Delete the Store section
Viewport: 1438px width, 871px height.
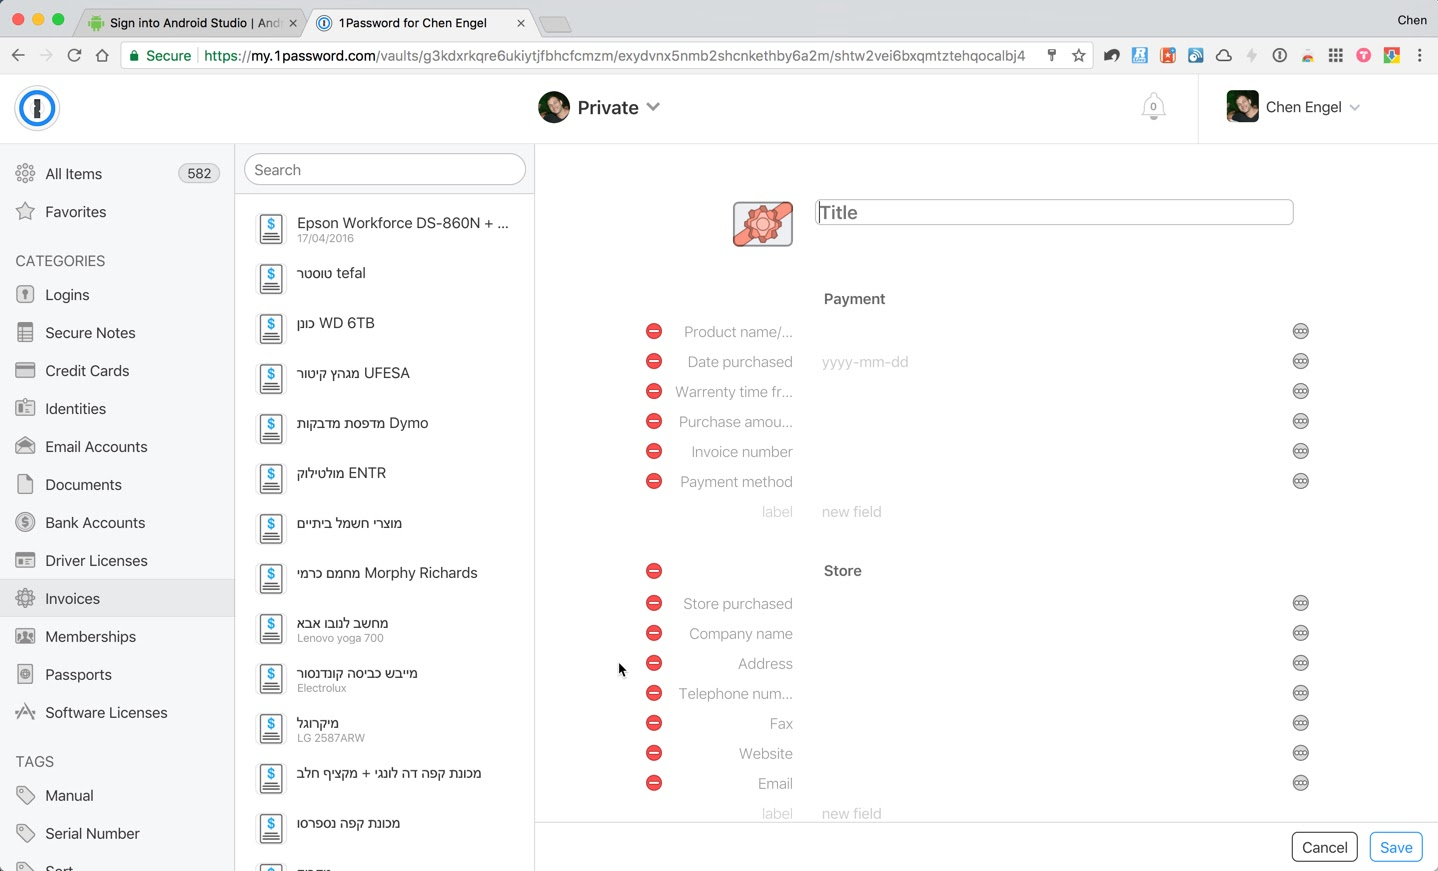click(x=654, y=571)
